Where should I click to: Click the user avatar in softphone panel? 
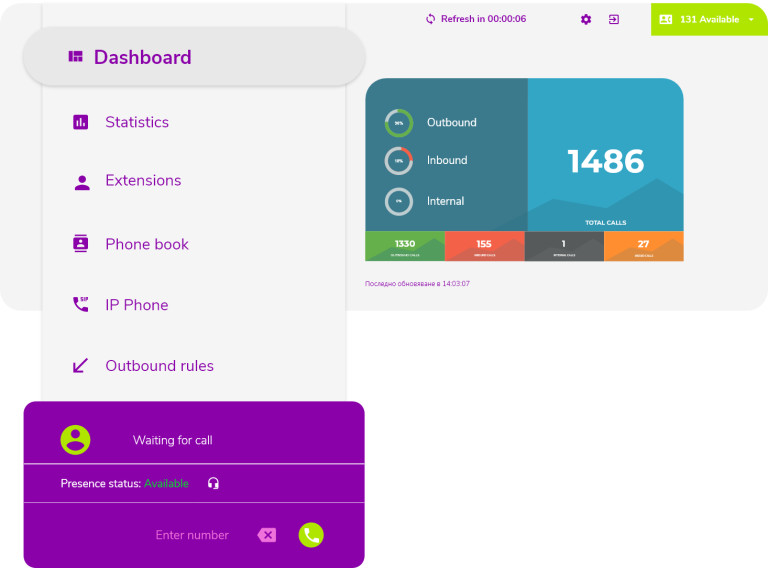click(x=75, y=439)
